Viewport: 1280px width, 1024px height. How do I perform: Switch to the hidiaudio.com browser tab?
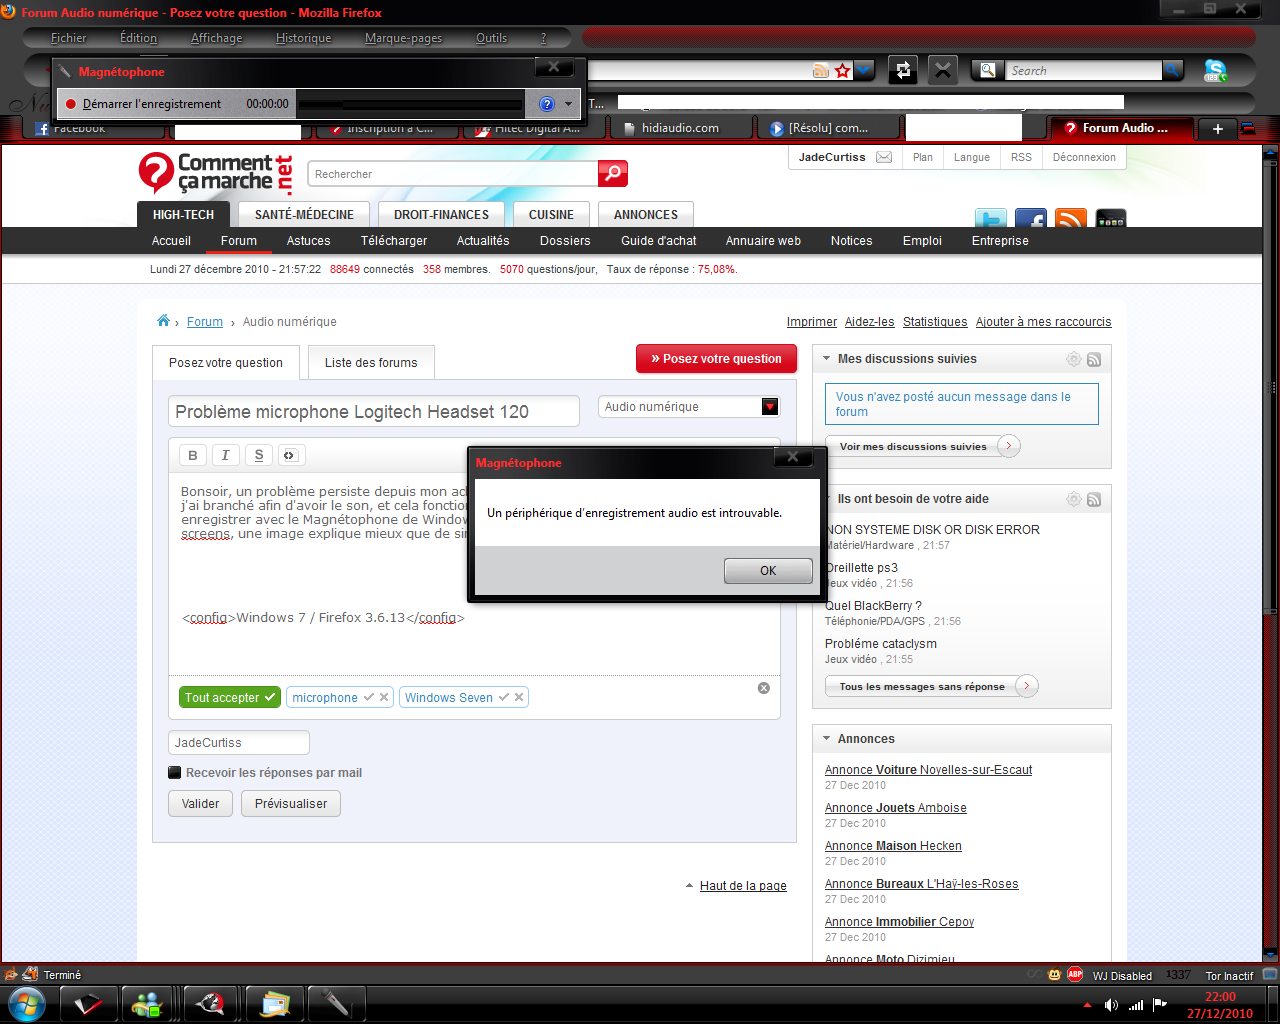pyautogui.click(x=680, y=128)
